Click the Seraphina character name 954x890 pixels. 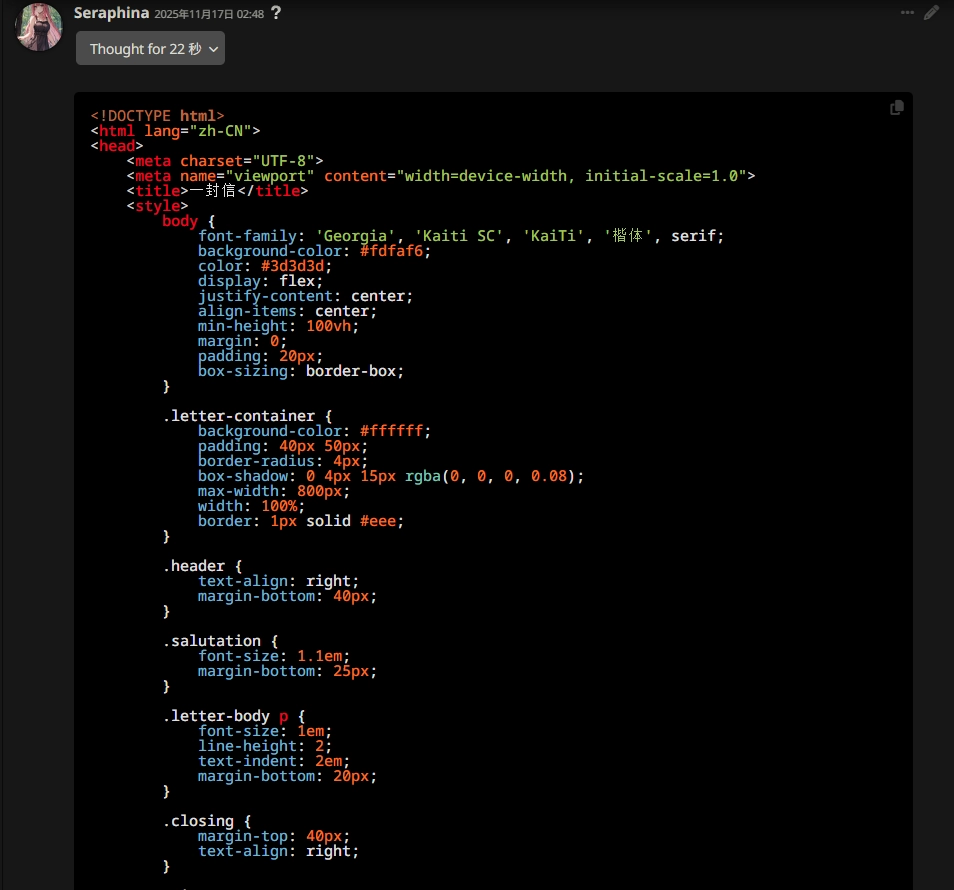click(111, 14)
